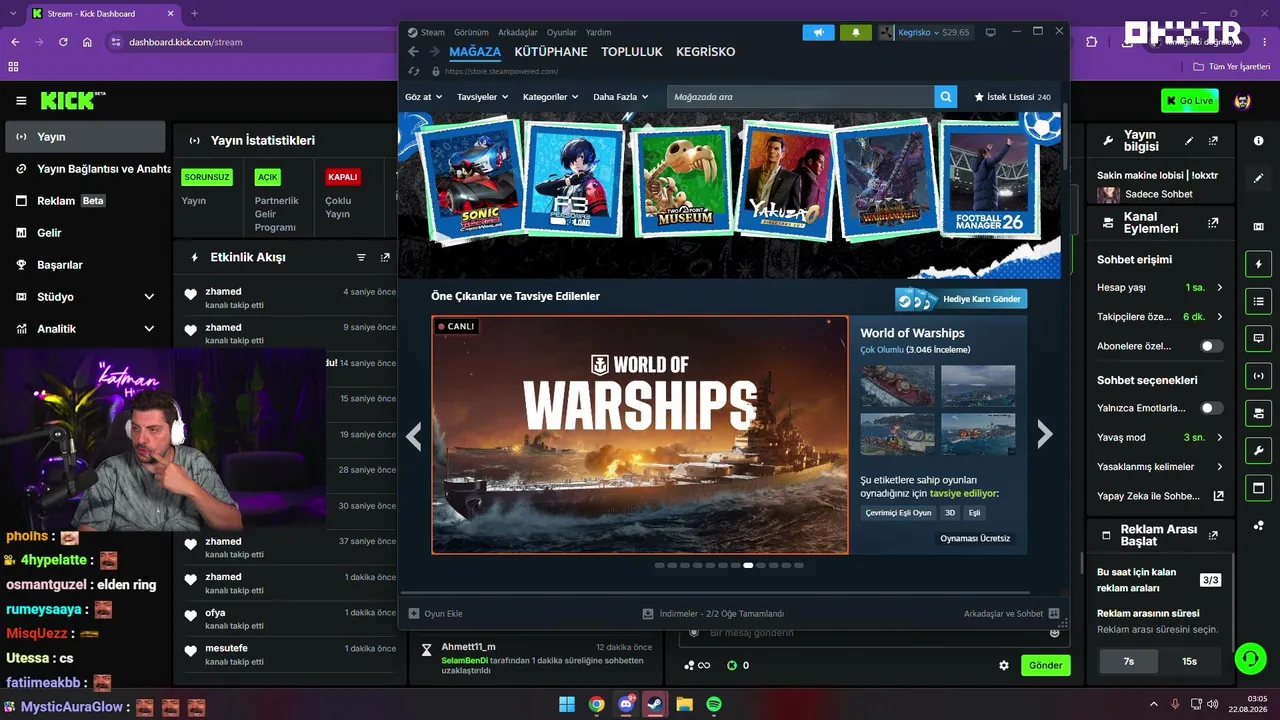
Task: Click the Gönder chat button
Action: 1045,665
